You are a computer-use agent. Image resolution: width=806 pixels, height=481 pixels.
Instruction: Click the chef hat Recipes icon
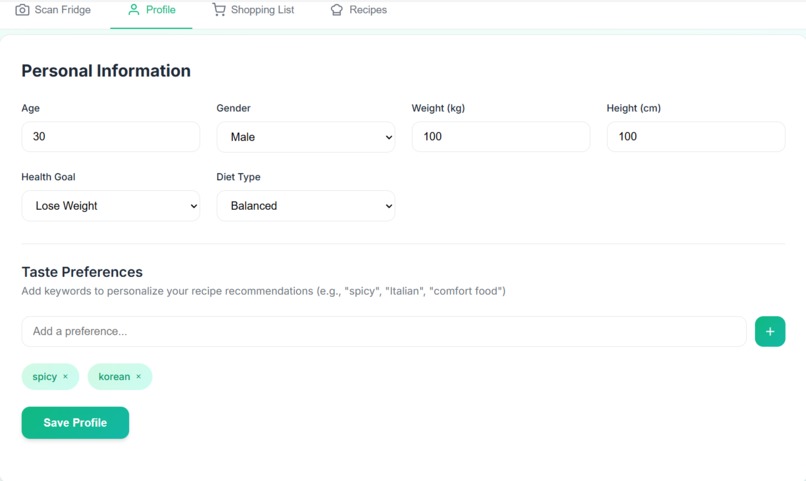point(336,10)
